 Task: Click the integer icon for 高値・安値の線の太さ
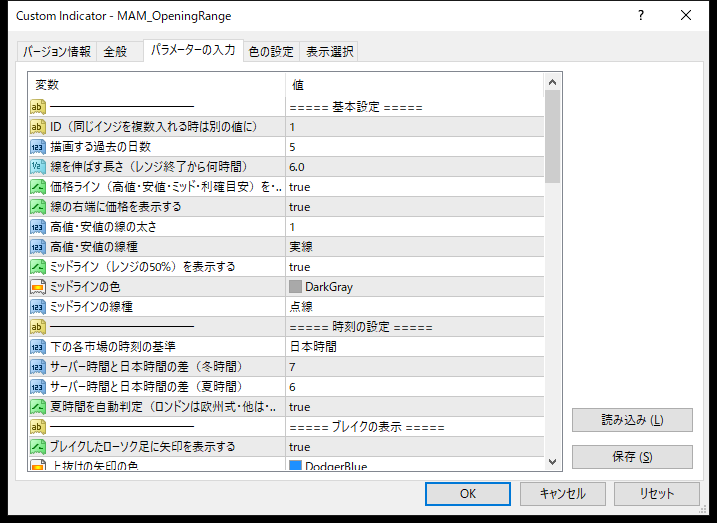pos(38,227)
